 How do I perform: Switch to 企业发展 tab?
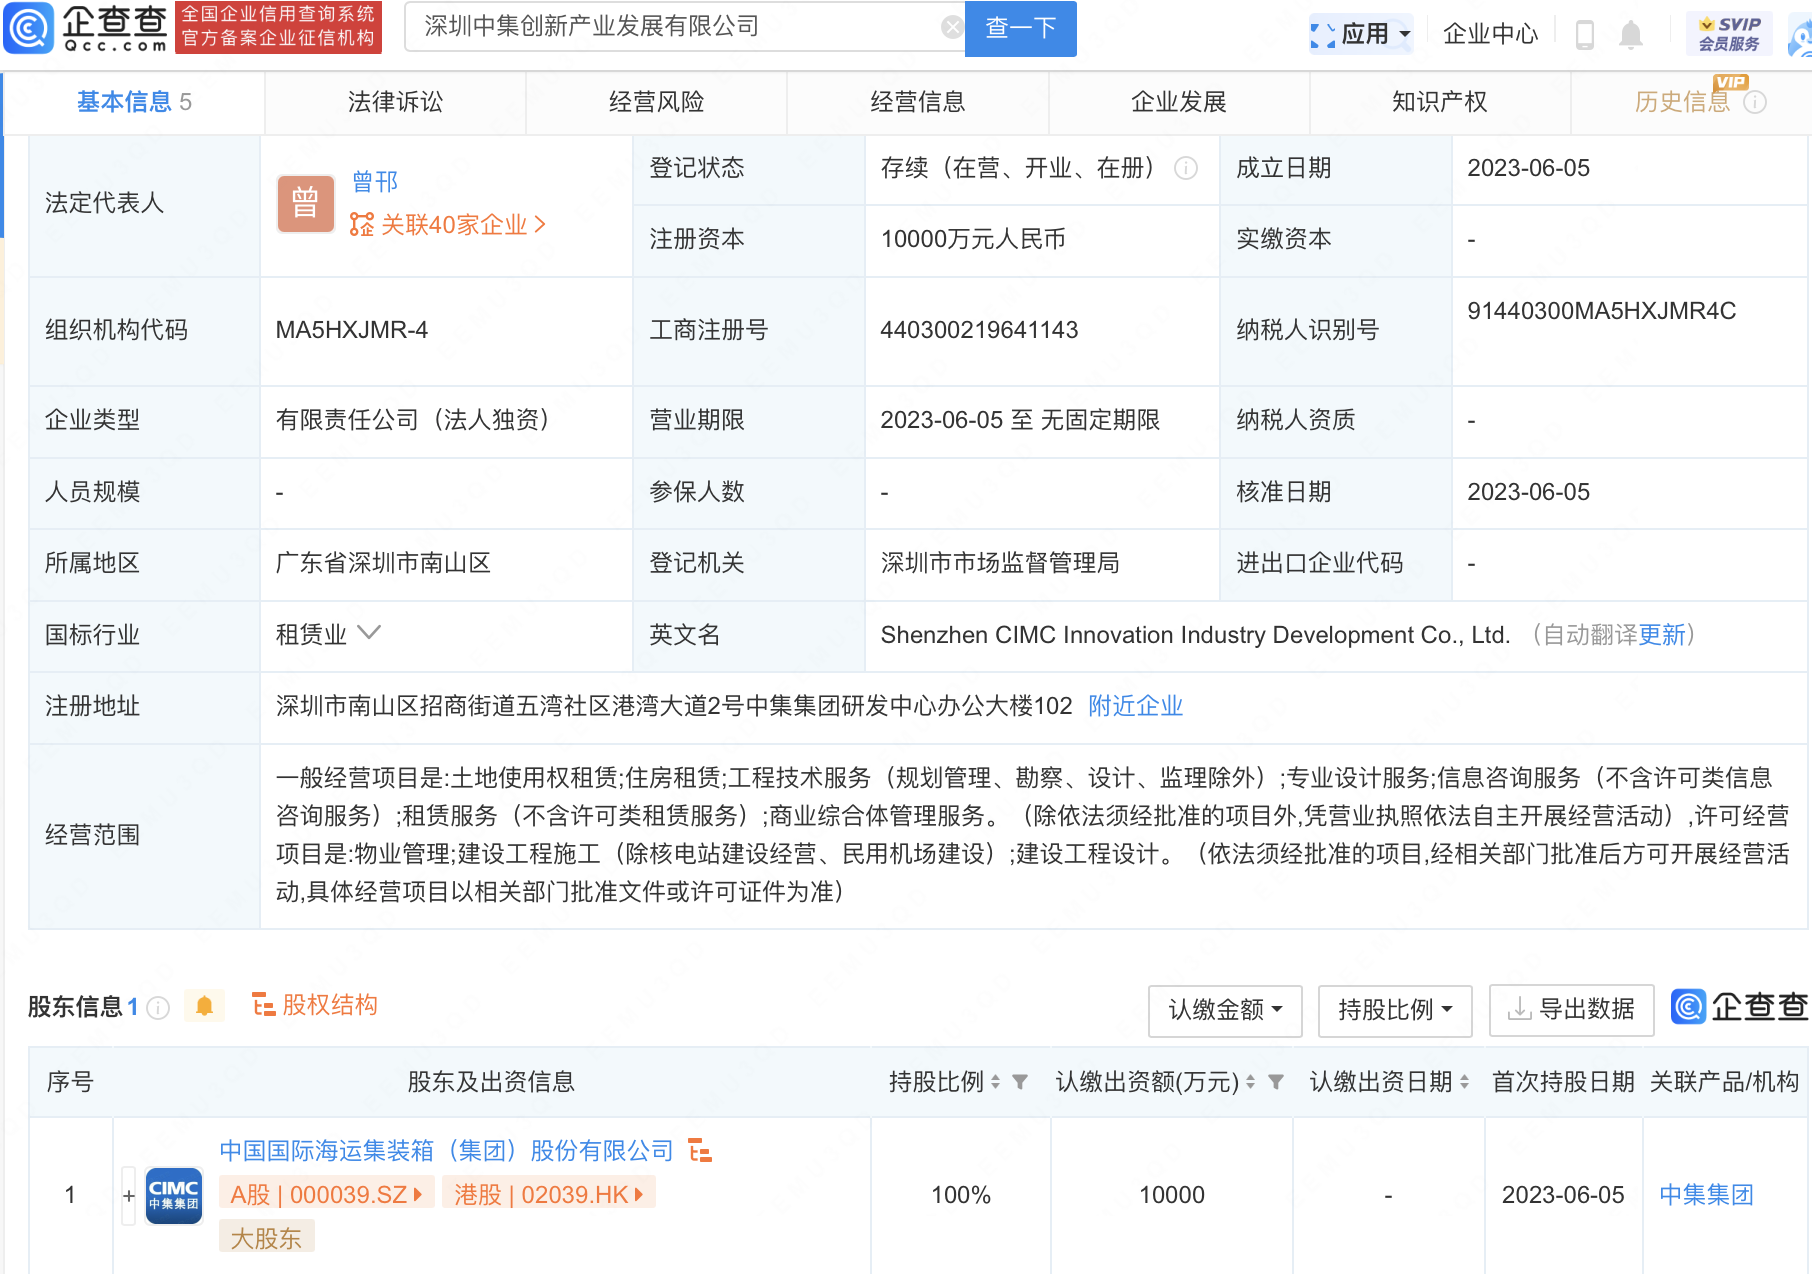pyautogui.click(x=1178, y=102)
